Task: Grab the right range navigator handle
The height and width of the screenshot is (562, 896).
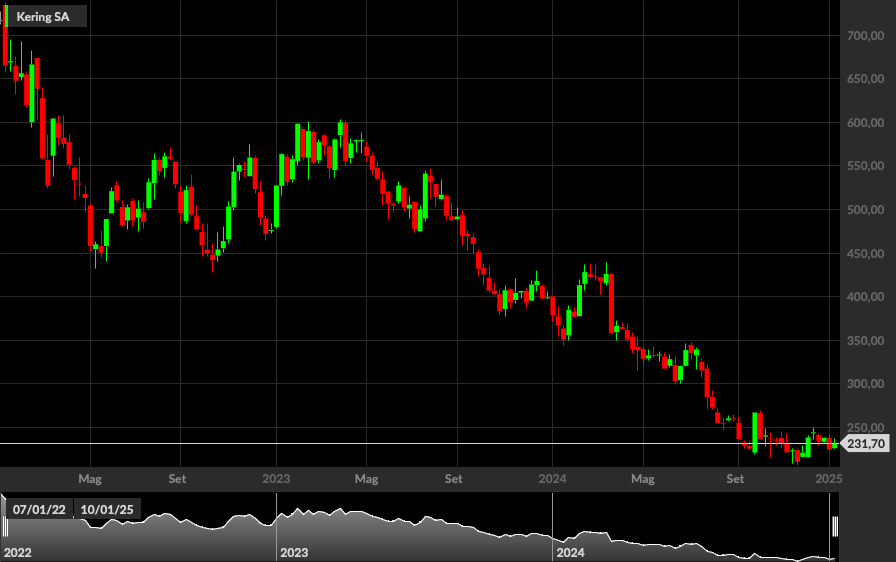Action: (x=835, y=526)
